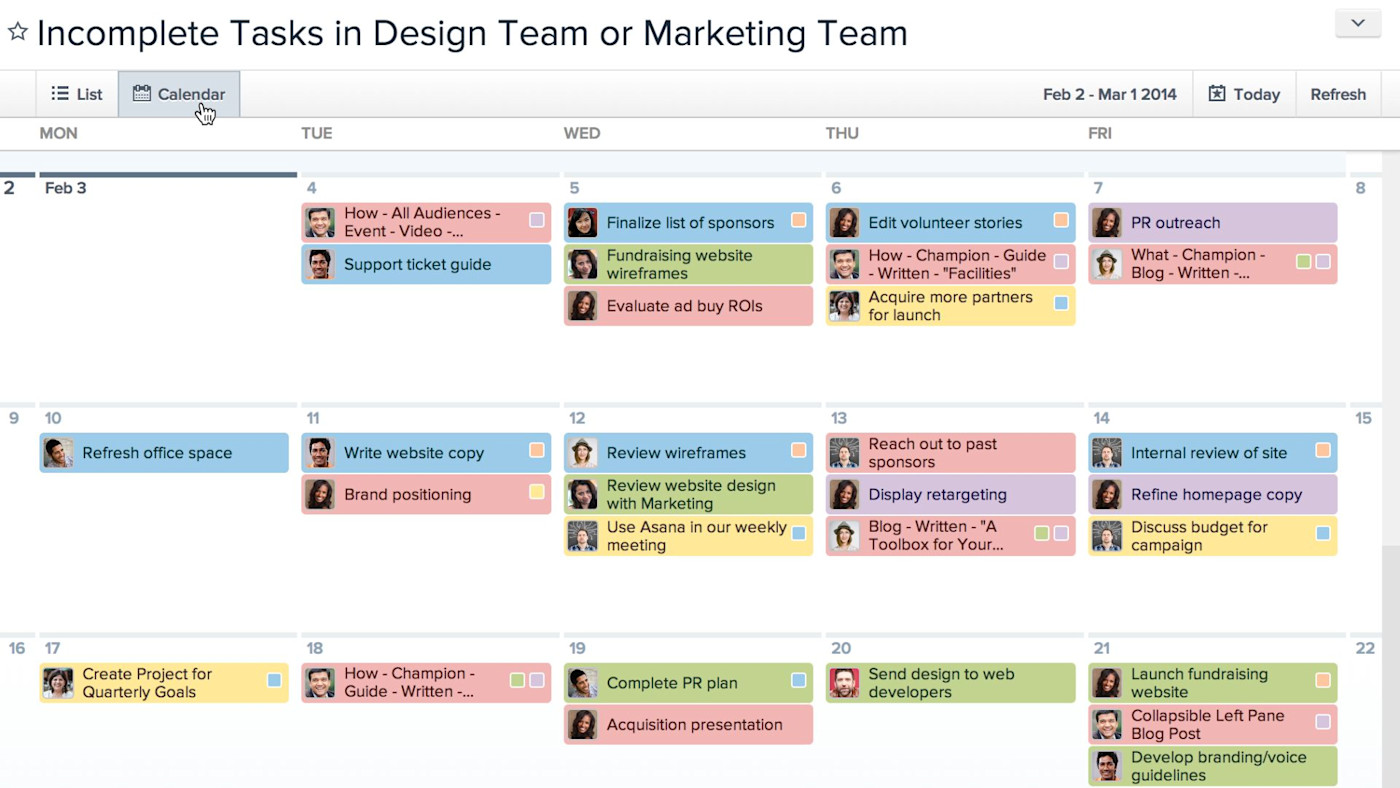
Task: Click assignee avatar on PR outreach task
Action: pos(1106,223)
